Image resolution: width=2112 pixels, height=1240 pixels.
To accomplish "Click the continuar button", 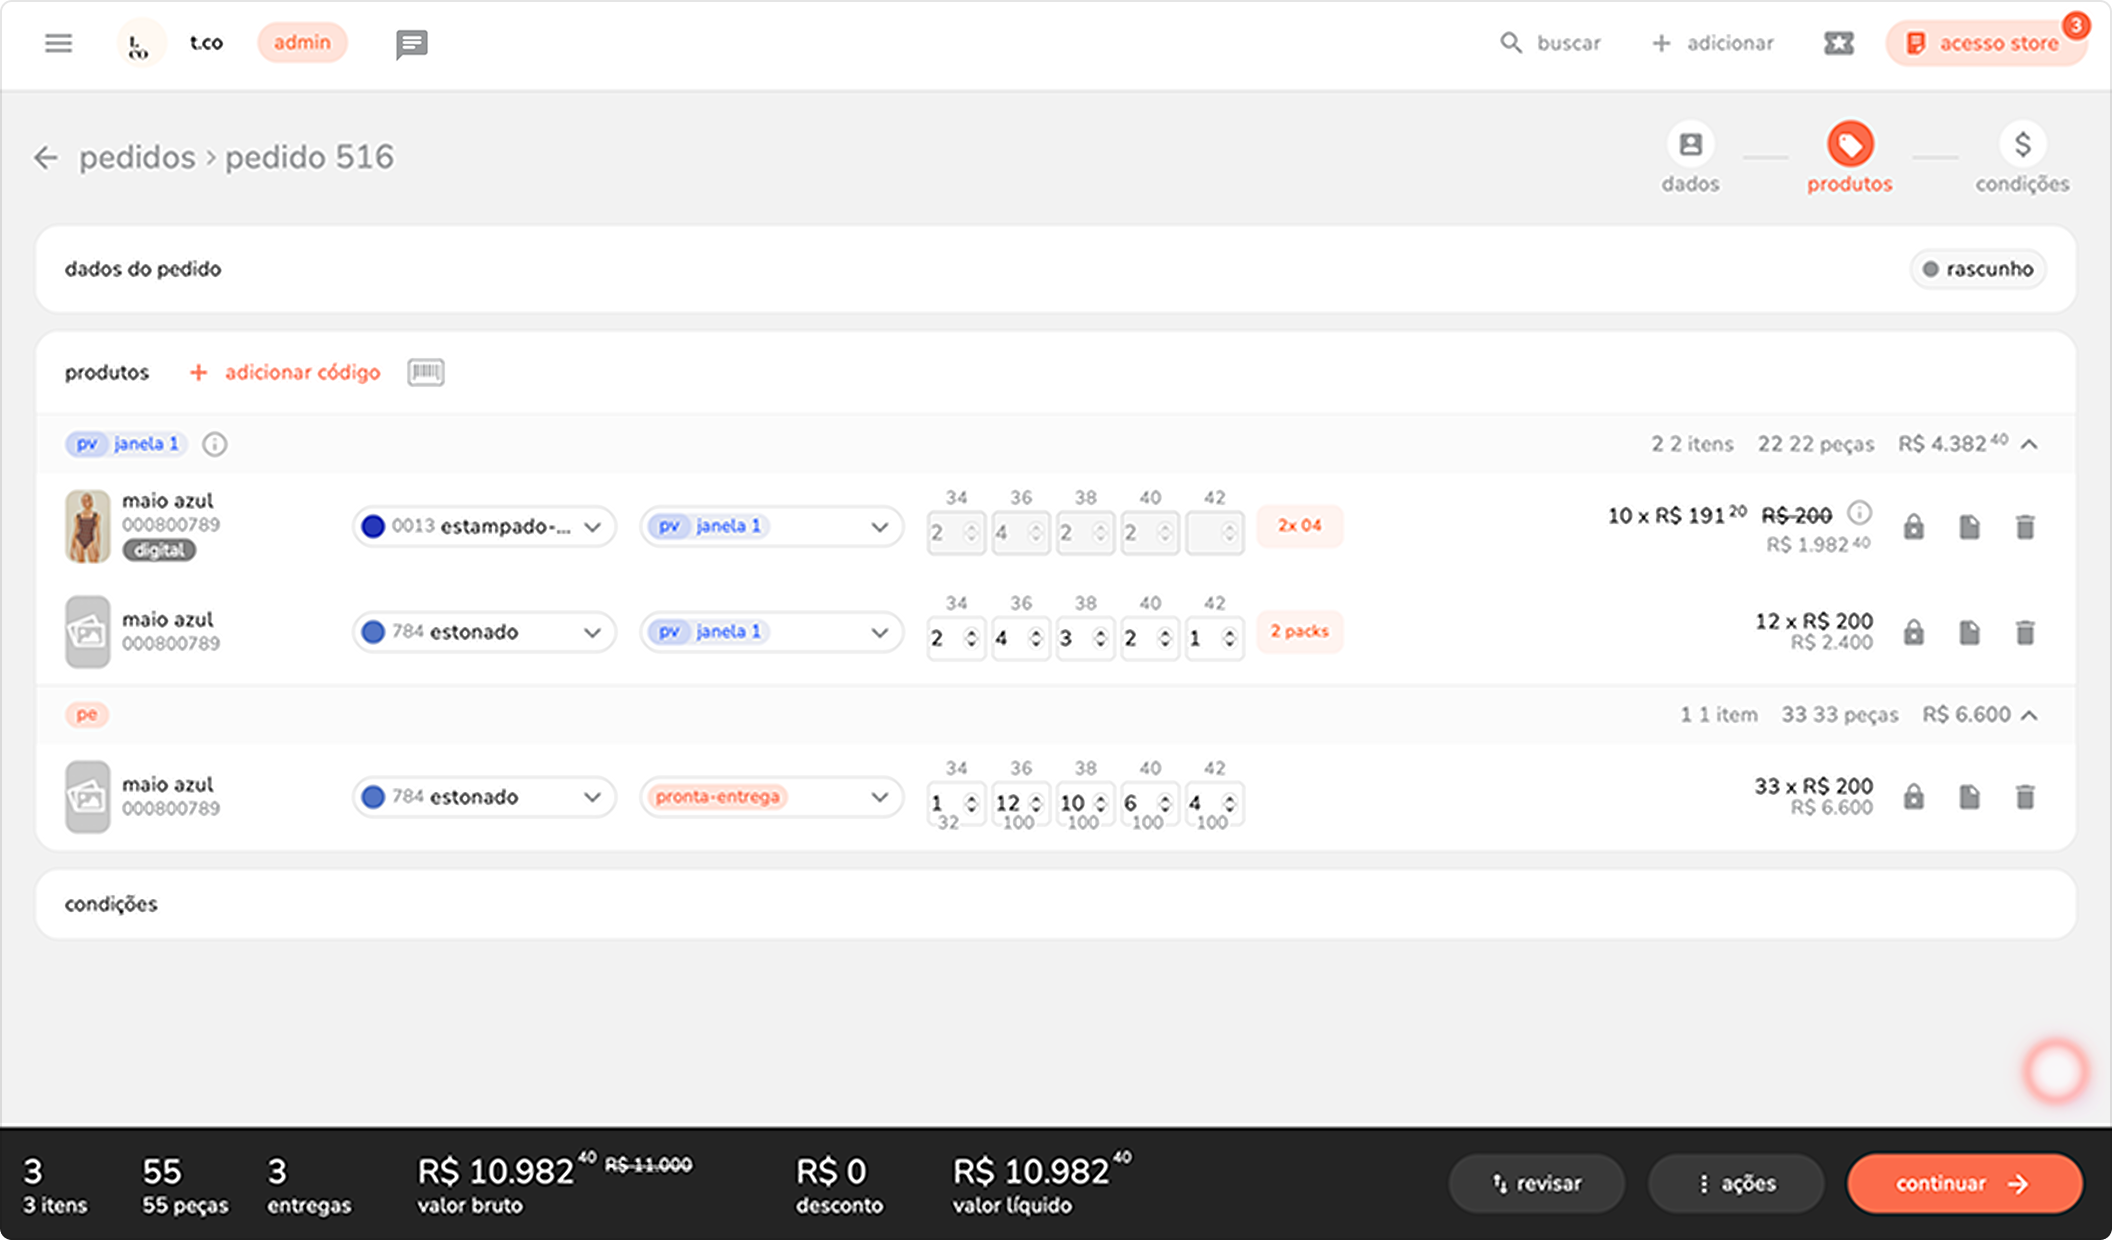I will click(x=1964, y=1183).
